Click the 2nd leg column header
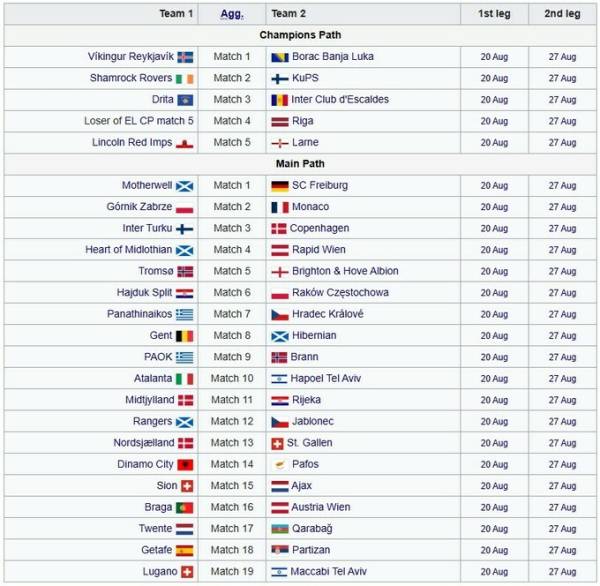This screenshot has height=586, width=600. pos(562,14)
